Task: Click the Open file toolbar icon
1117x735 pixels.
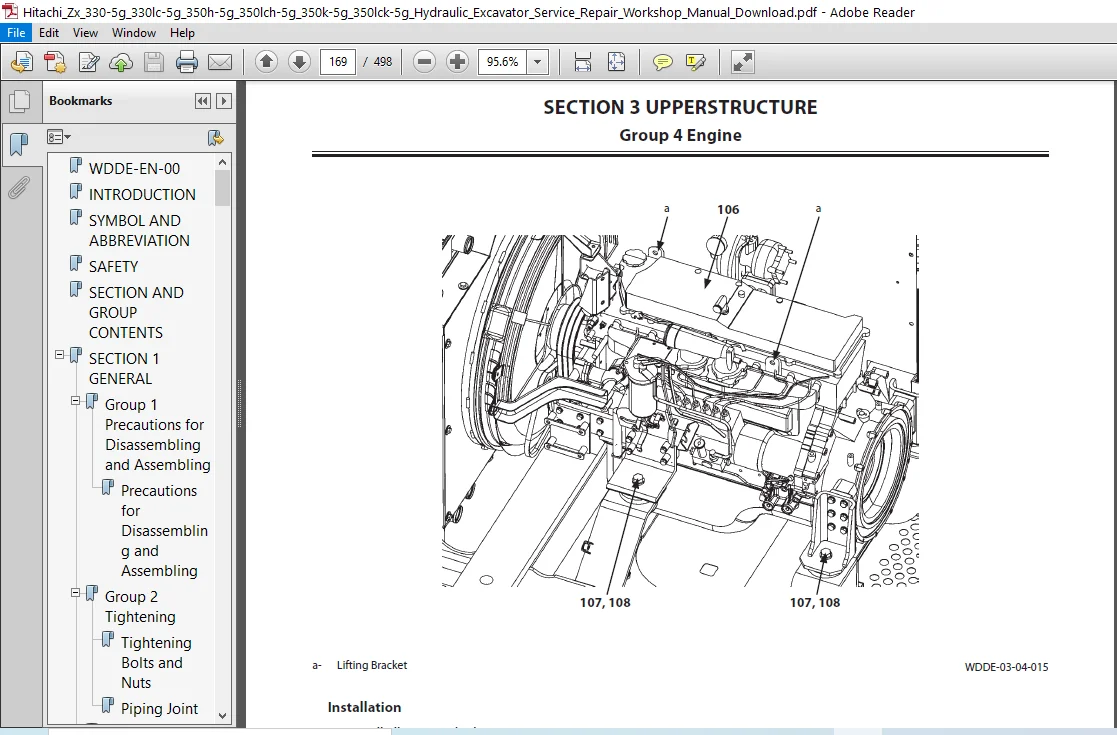Action: pos(22,63)
